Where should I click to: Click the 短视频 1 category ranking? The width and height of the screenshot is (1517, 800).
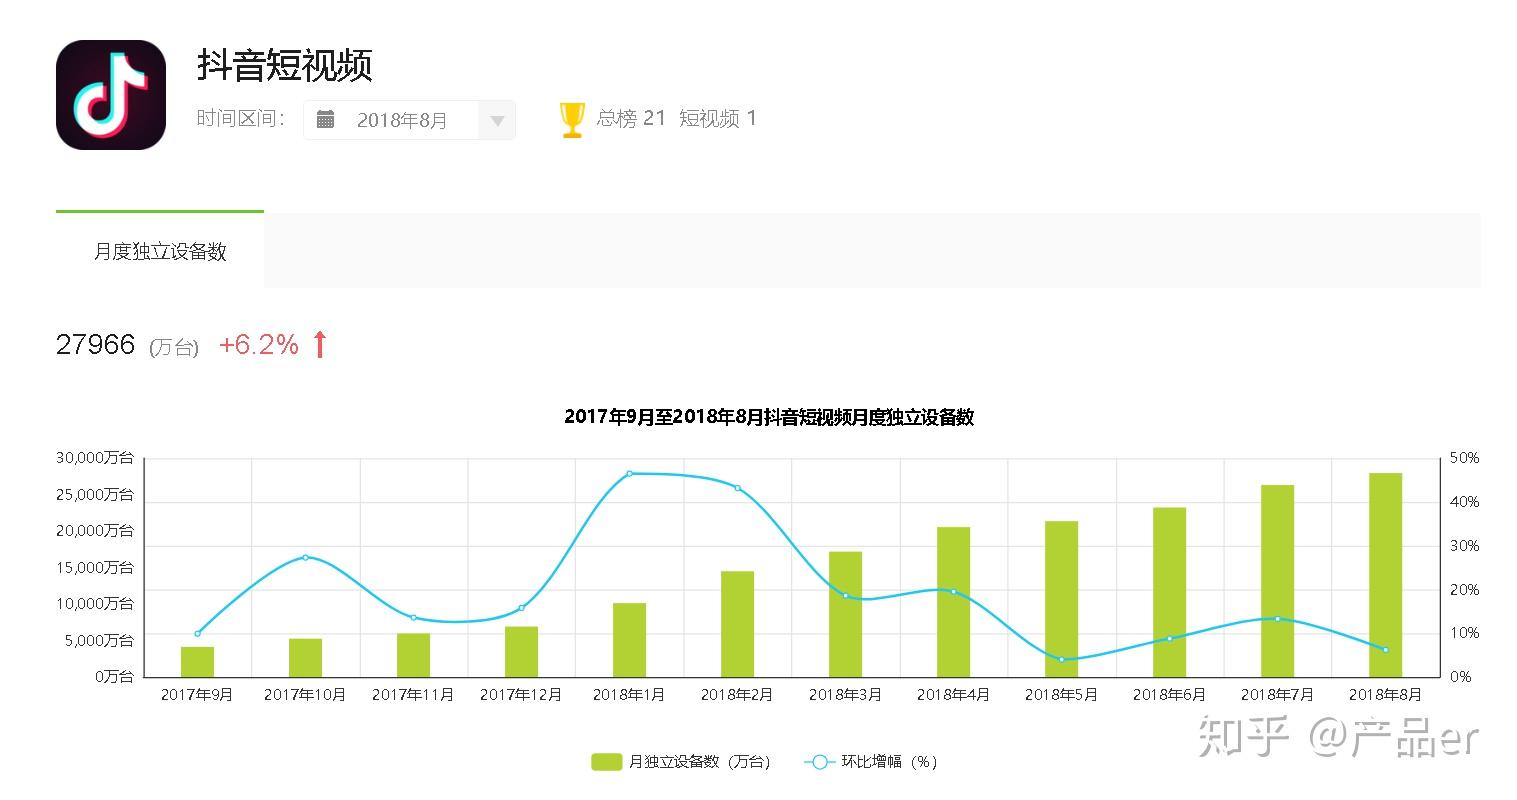[718, 118]
